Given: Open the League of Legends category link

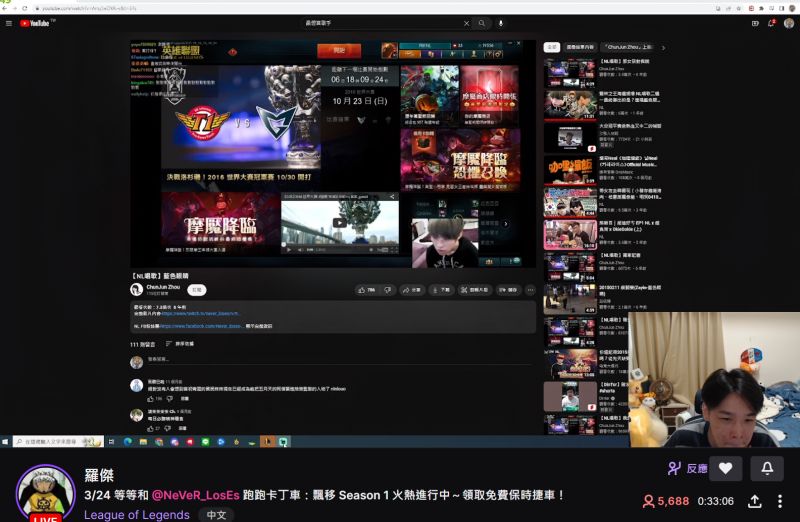Looking at the screenshot, I should (x=137, y=515).
